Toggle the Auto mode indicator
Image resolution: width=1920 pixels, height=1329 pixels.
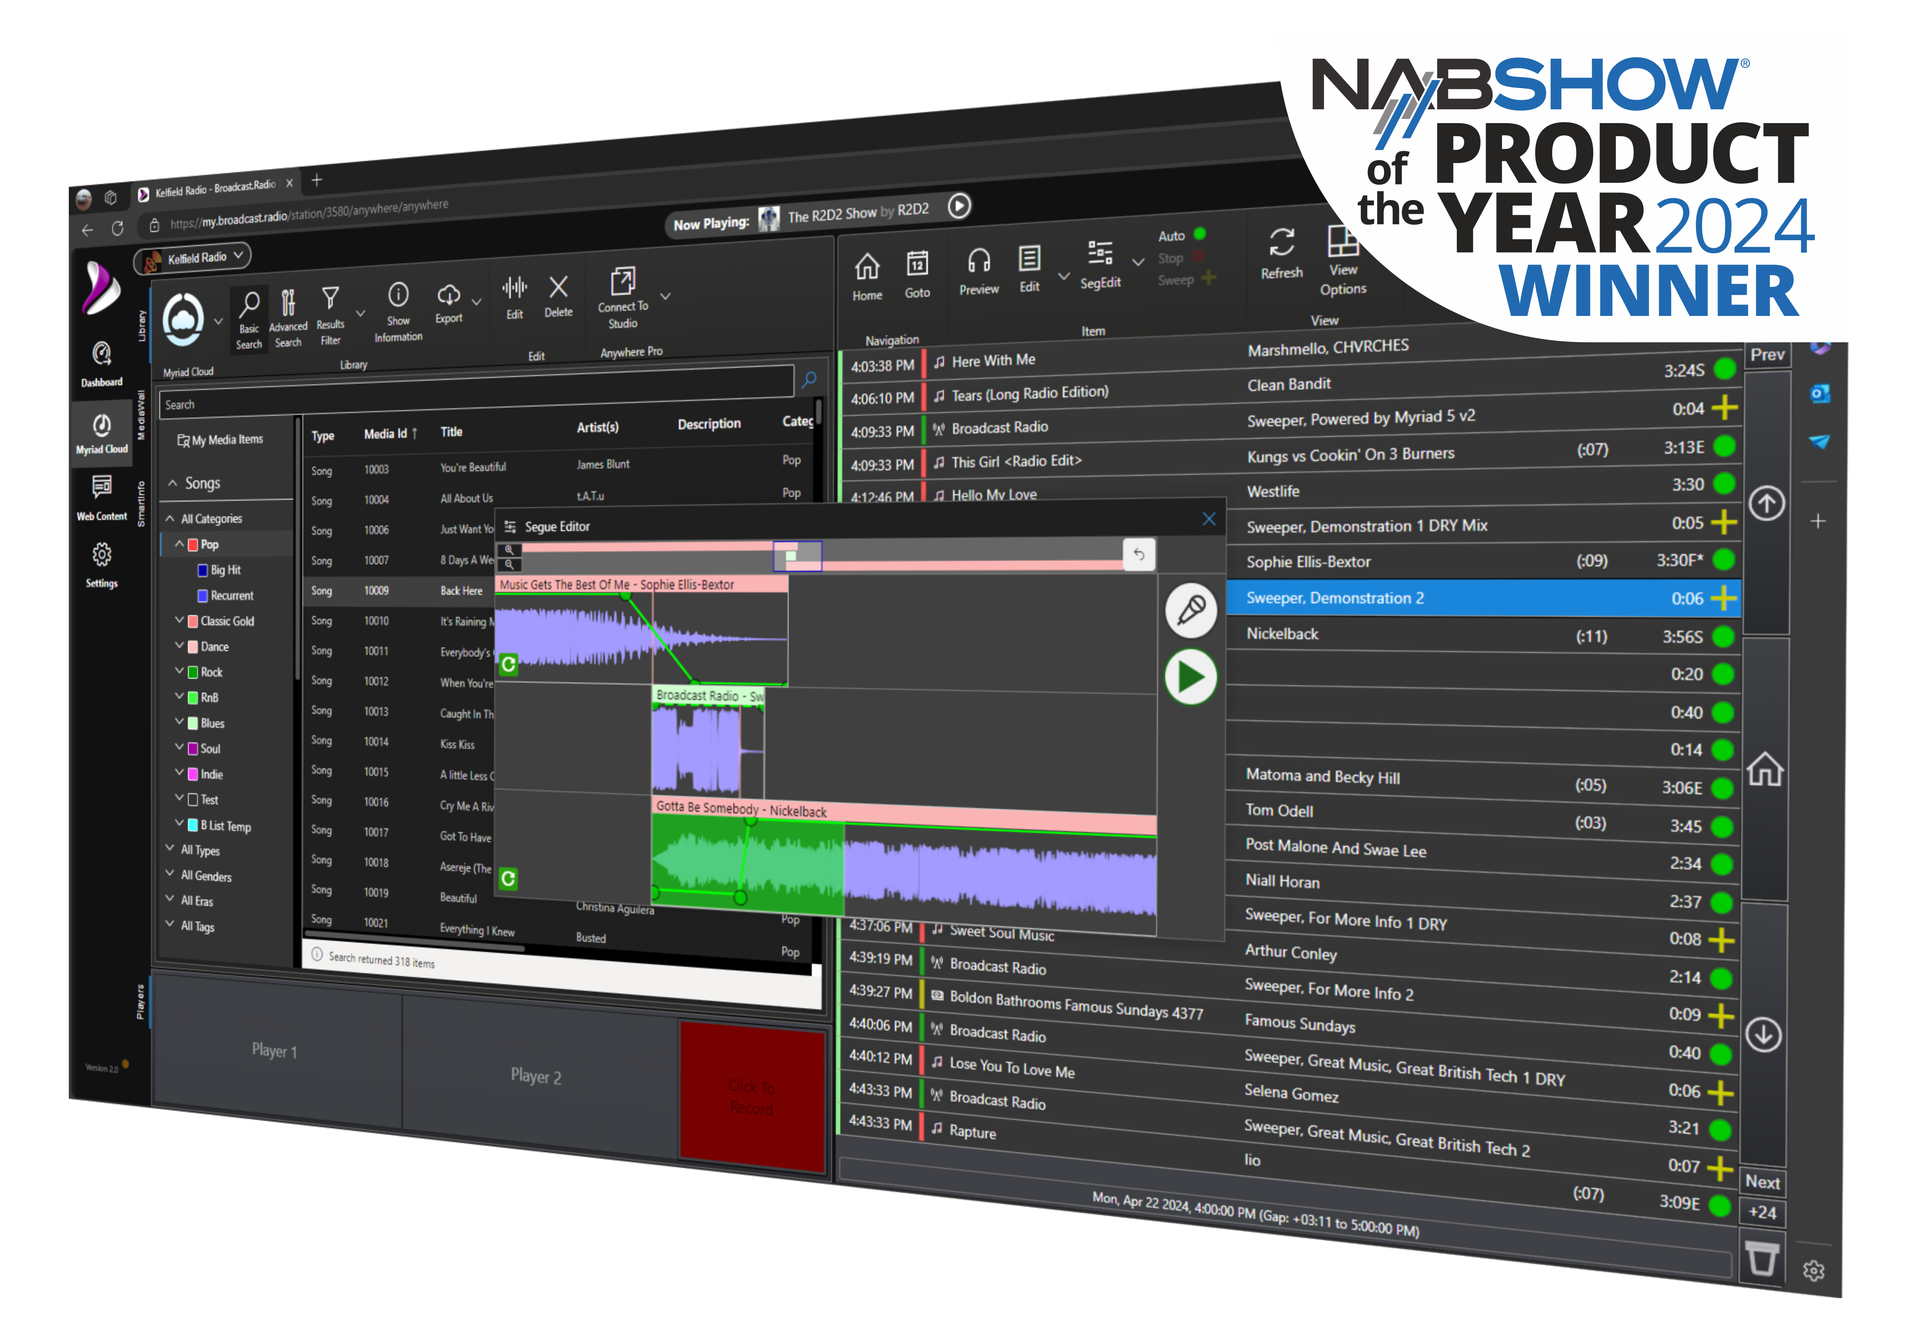pyautogui.click(x=1200, y=234)
